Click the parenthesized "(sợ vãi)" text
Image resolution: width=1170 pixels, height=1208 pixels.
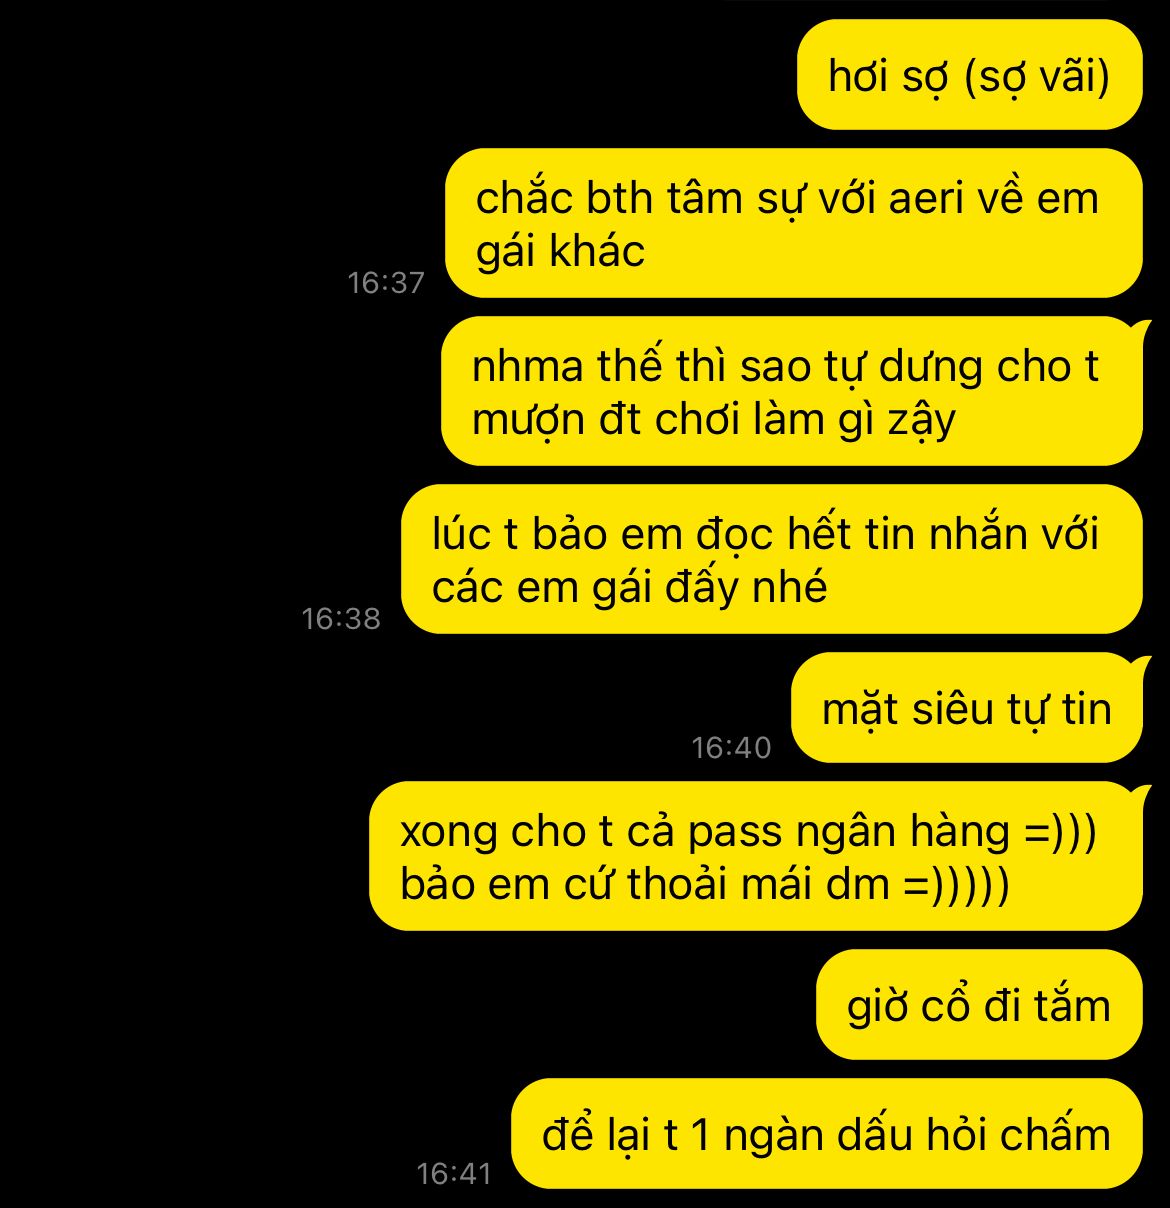pos(1037,76)
